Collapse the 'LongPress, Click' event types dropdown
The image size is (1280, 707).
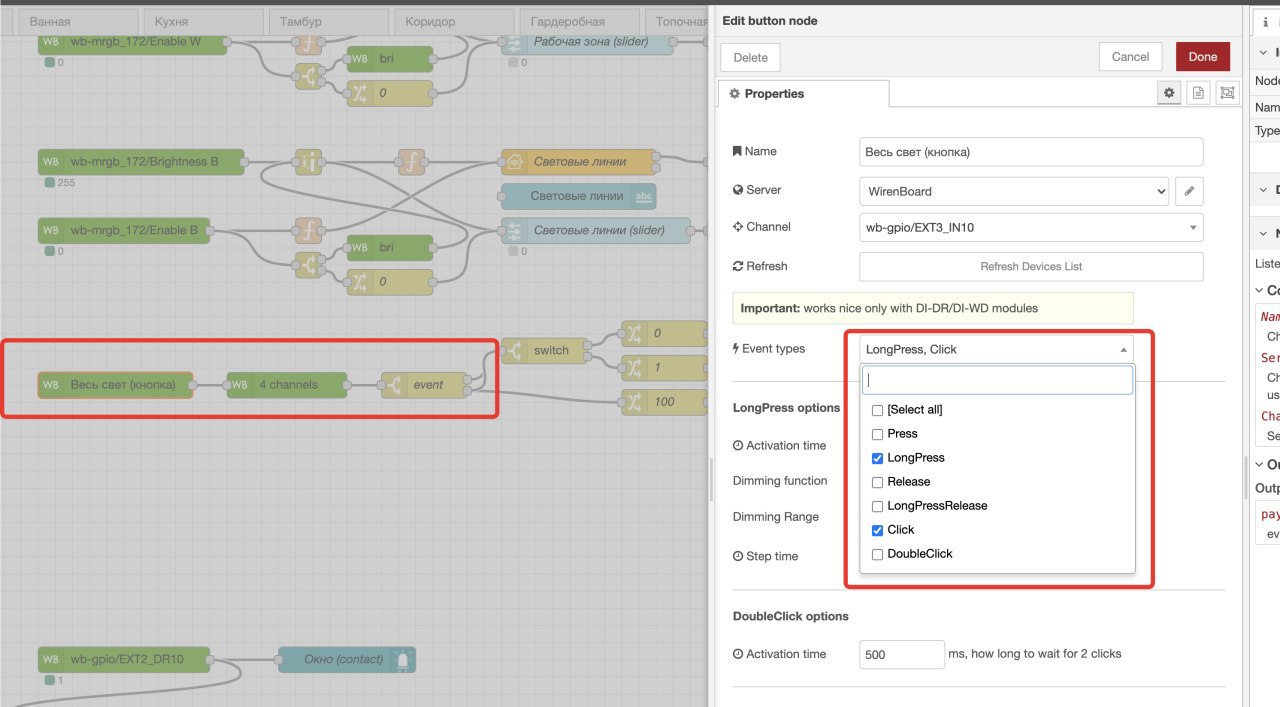[997, 349]
